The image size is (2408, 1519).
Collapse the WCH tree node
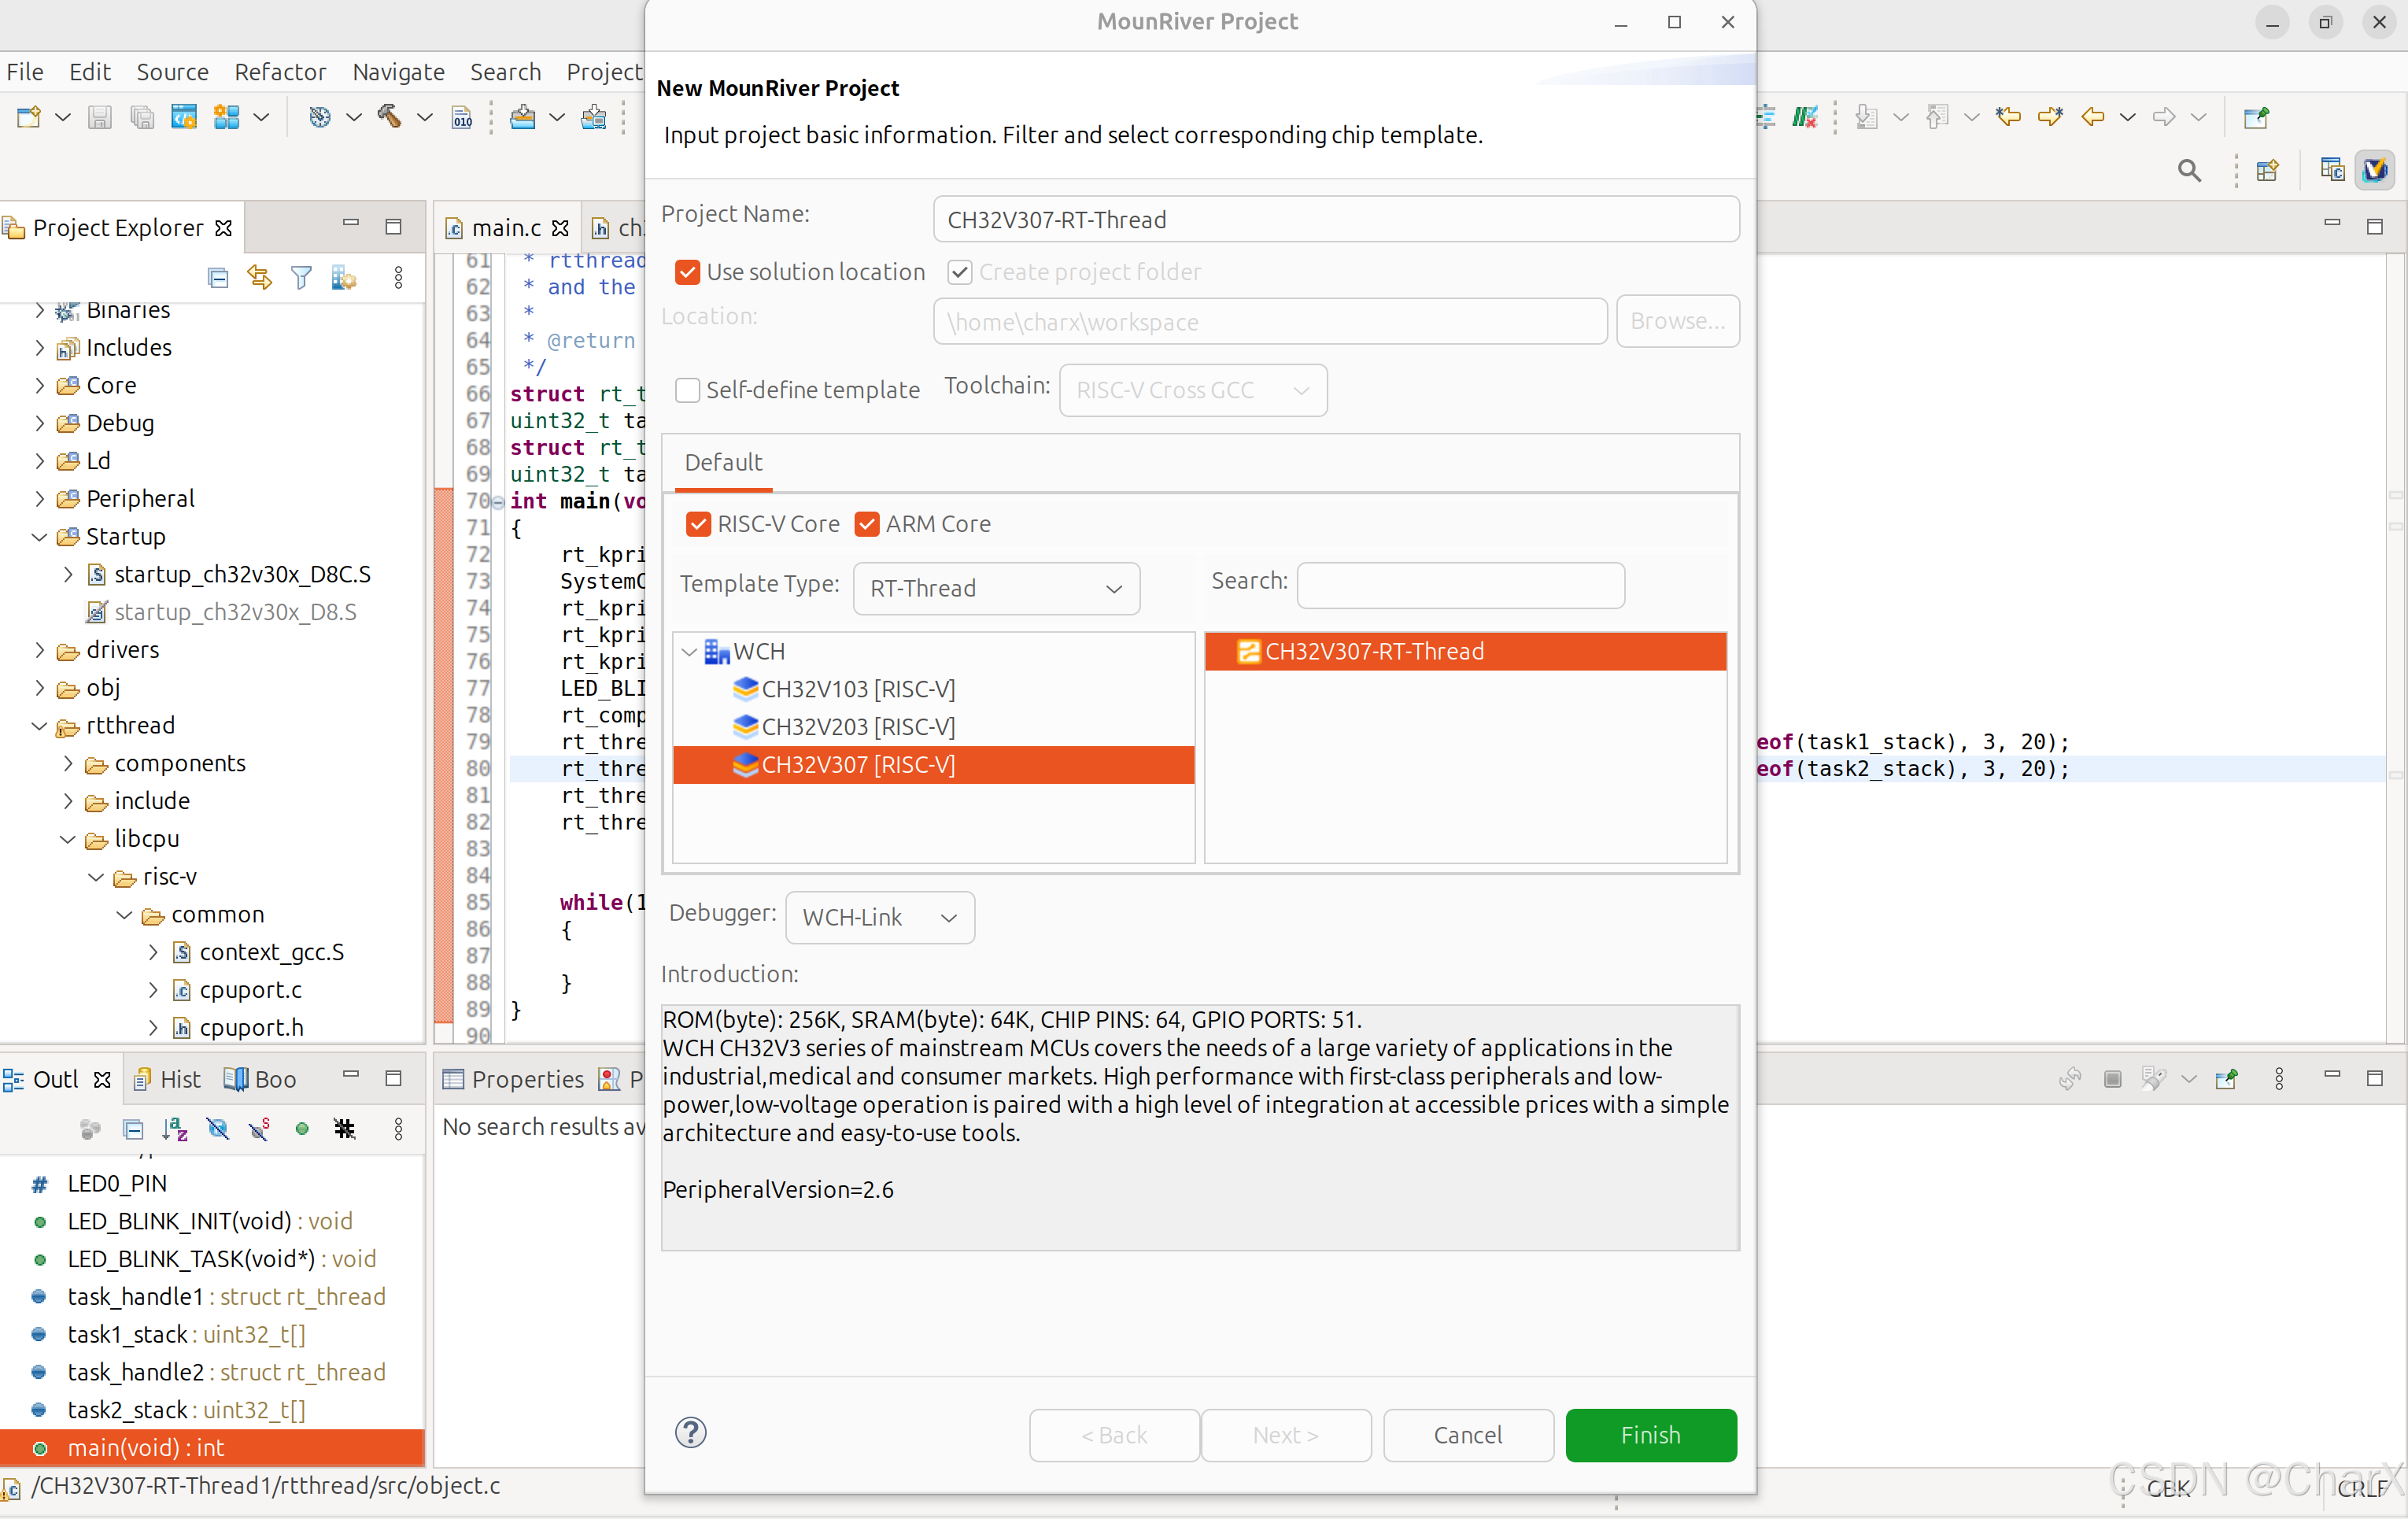pyautogui.click(x=689, y=651)
